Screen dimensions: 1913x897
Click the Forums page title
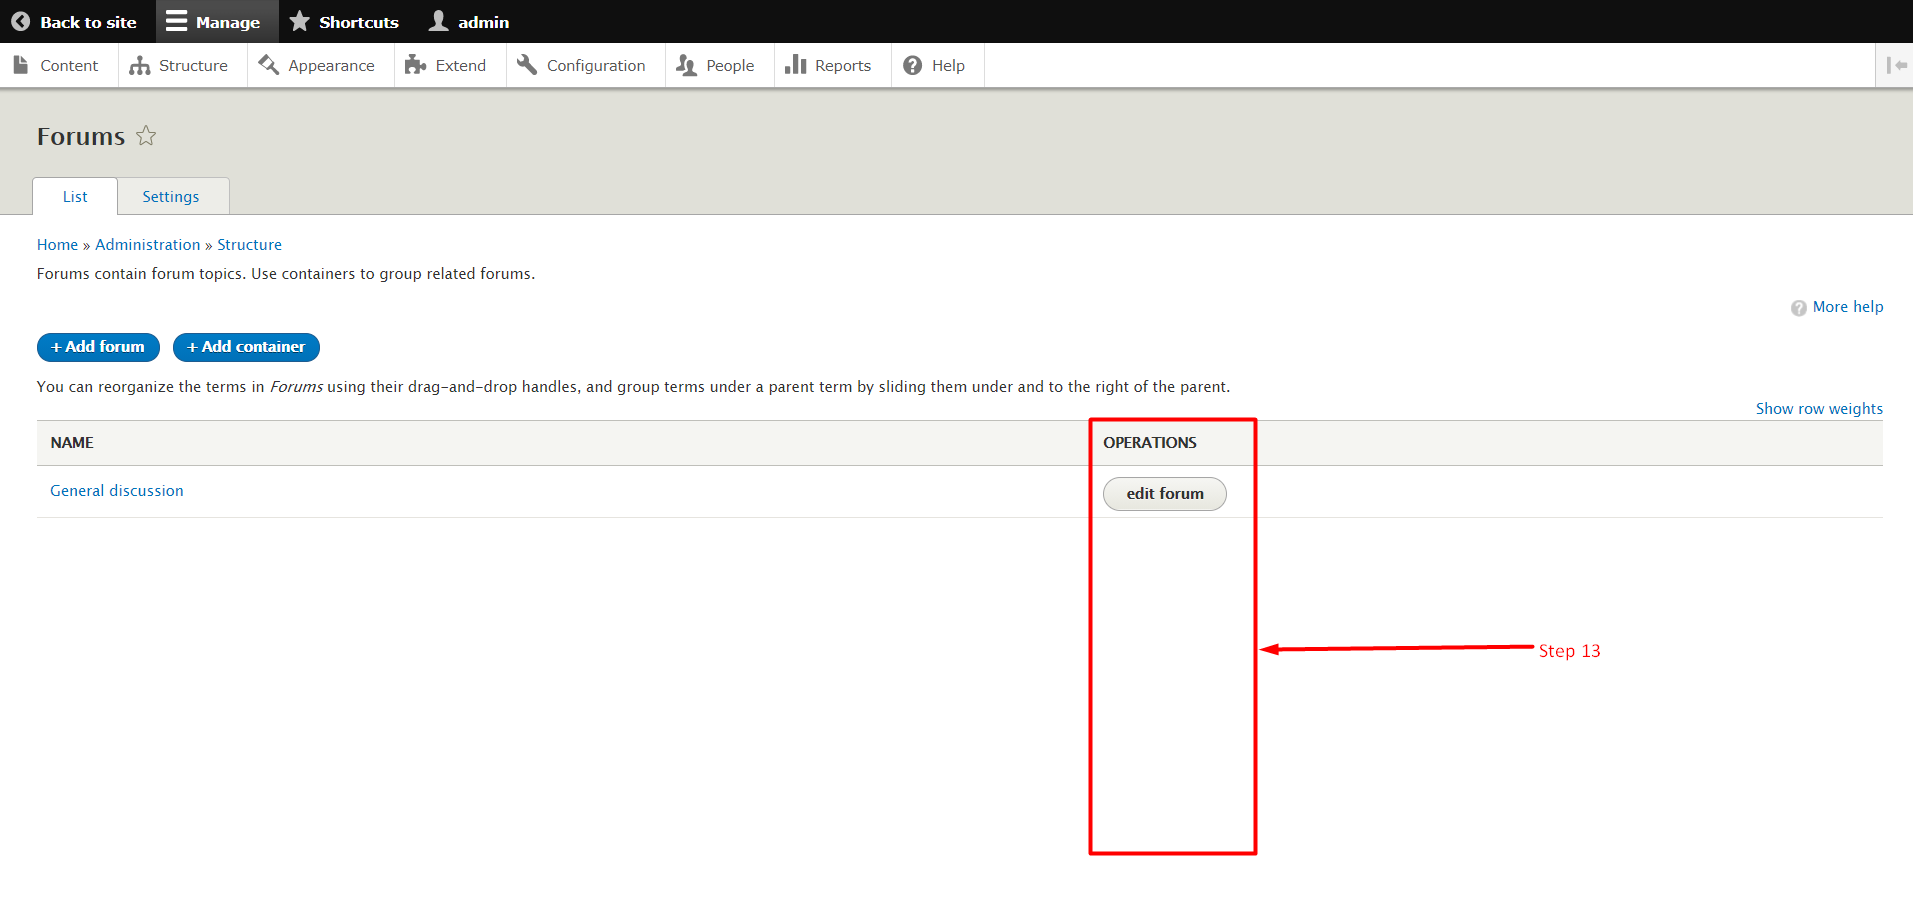point(81,136)
